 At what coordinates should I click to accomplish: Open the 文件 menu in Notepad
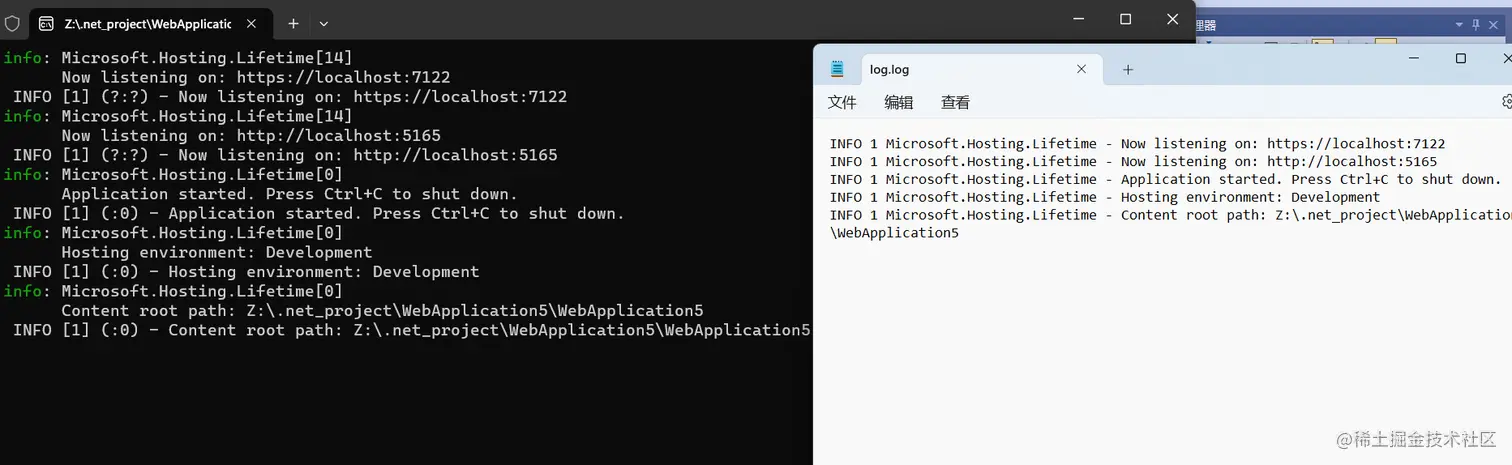(842, 102)
